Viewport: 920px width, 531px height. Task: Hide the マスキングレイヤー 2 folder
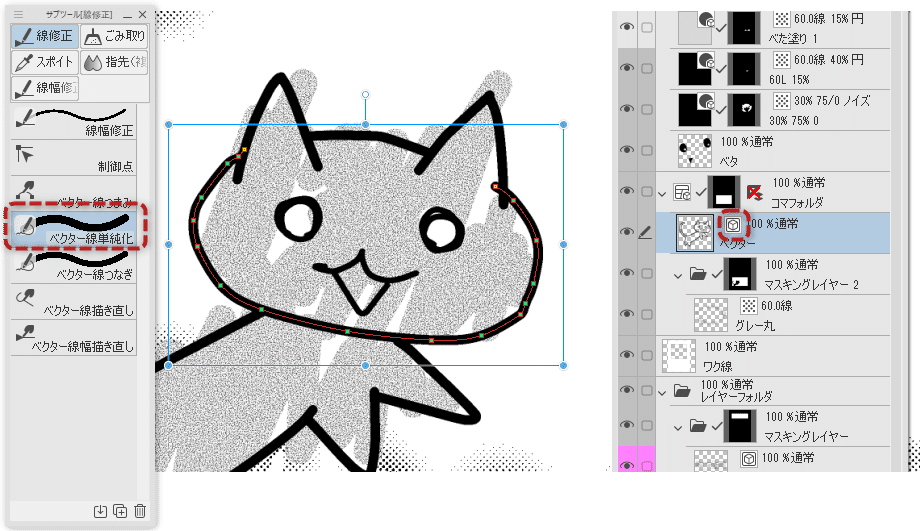627,273
